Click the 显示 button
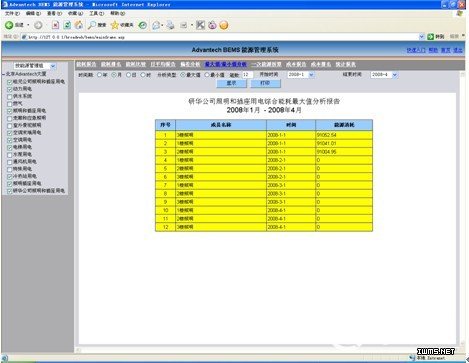The image size is (469, 363). [x=231, y=83]
